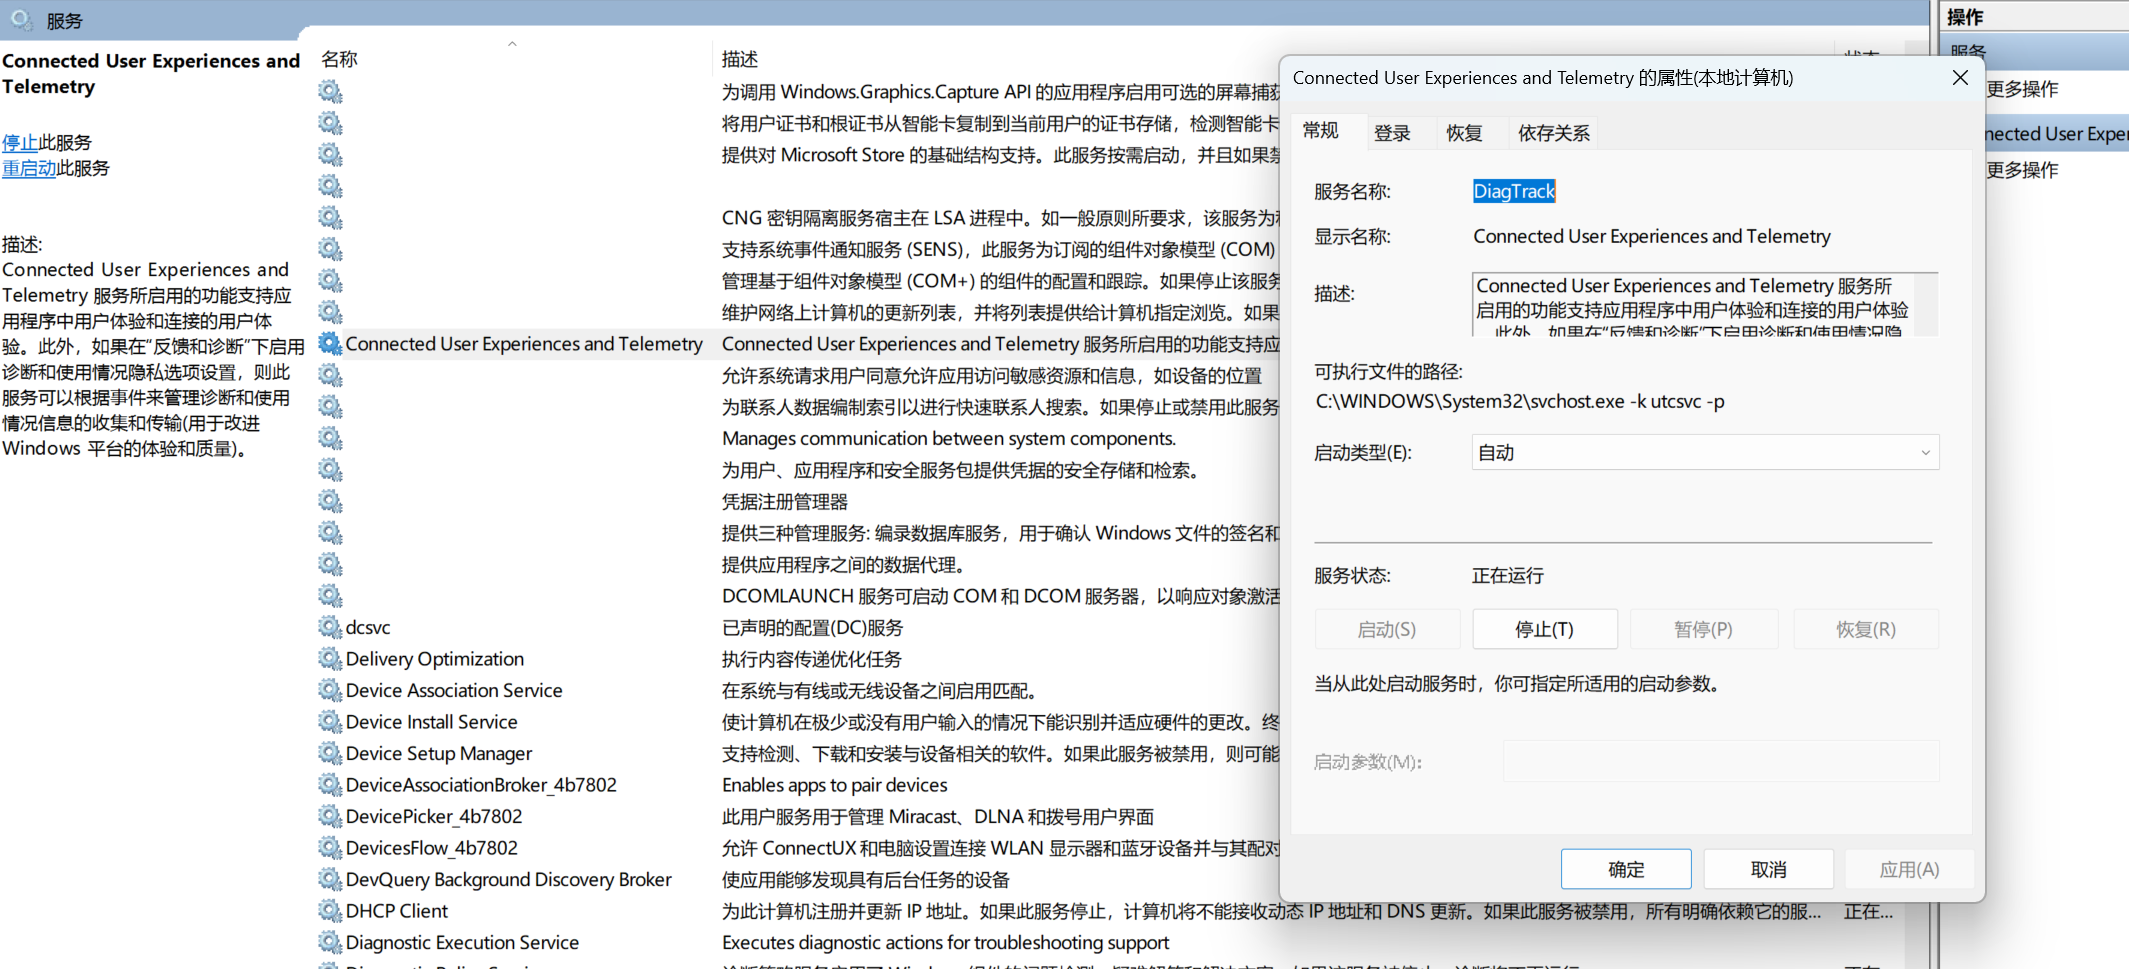Screen dimensions: 2129x969
Task: Click gear icon of Connected User Experiences row
Action: pos(330,344)
